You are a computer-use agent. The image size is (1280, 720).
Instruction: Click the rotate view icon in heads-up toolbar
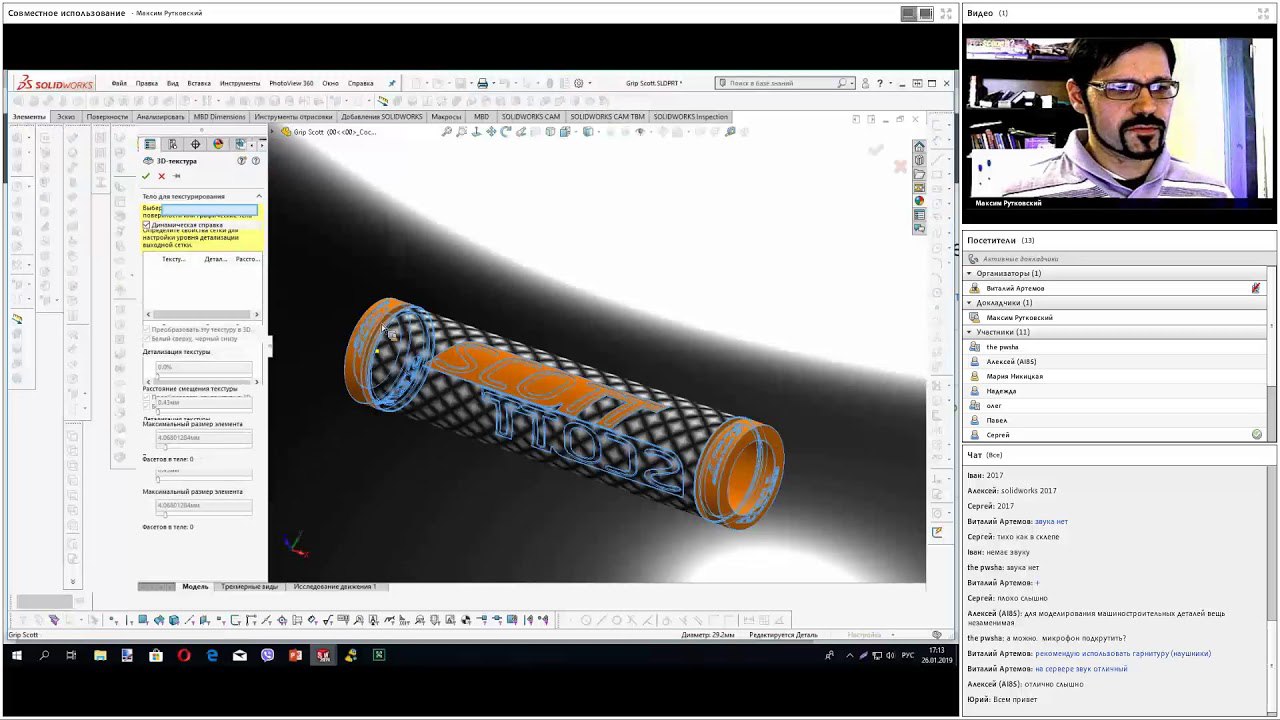click(505, 131)
